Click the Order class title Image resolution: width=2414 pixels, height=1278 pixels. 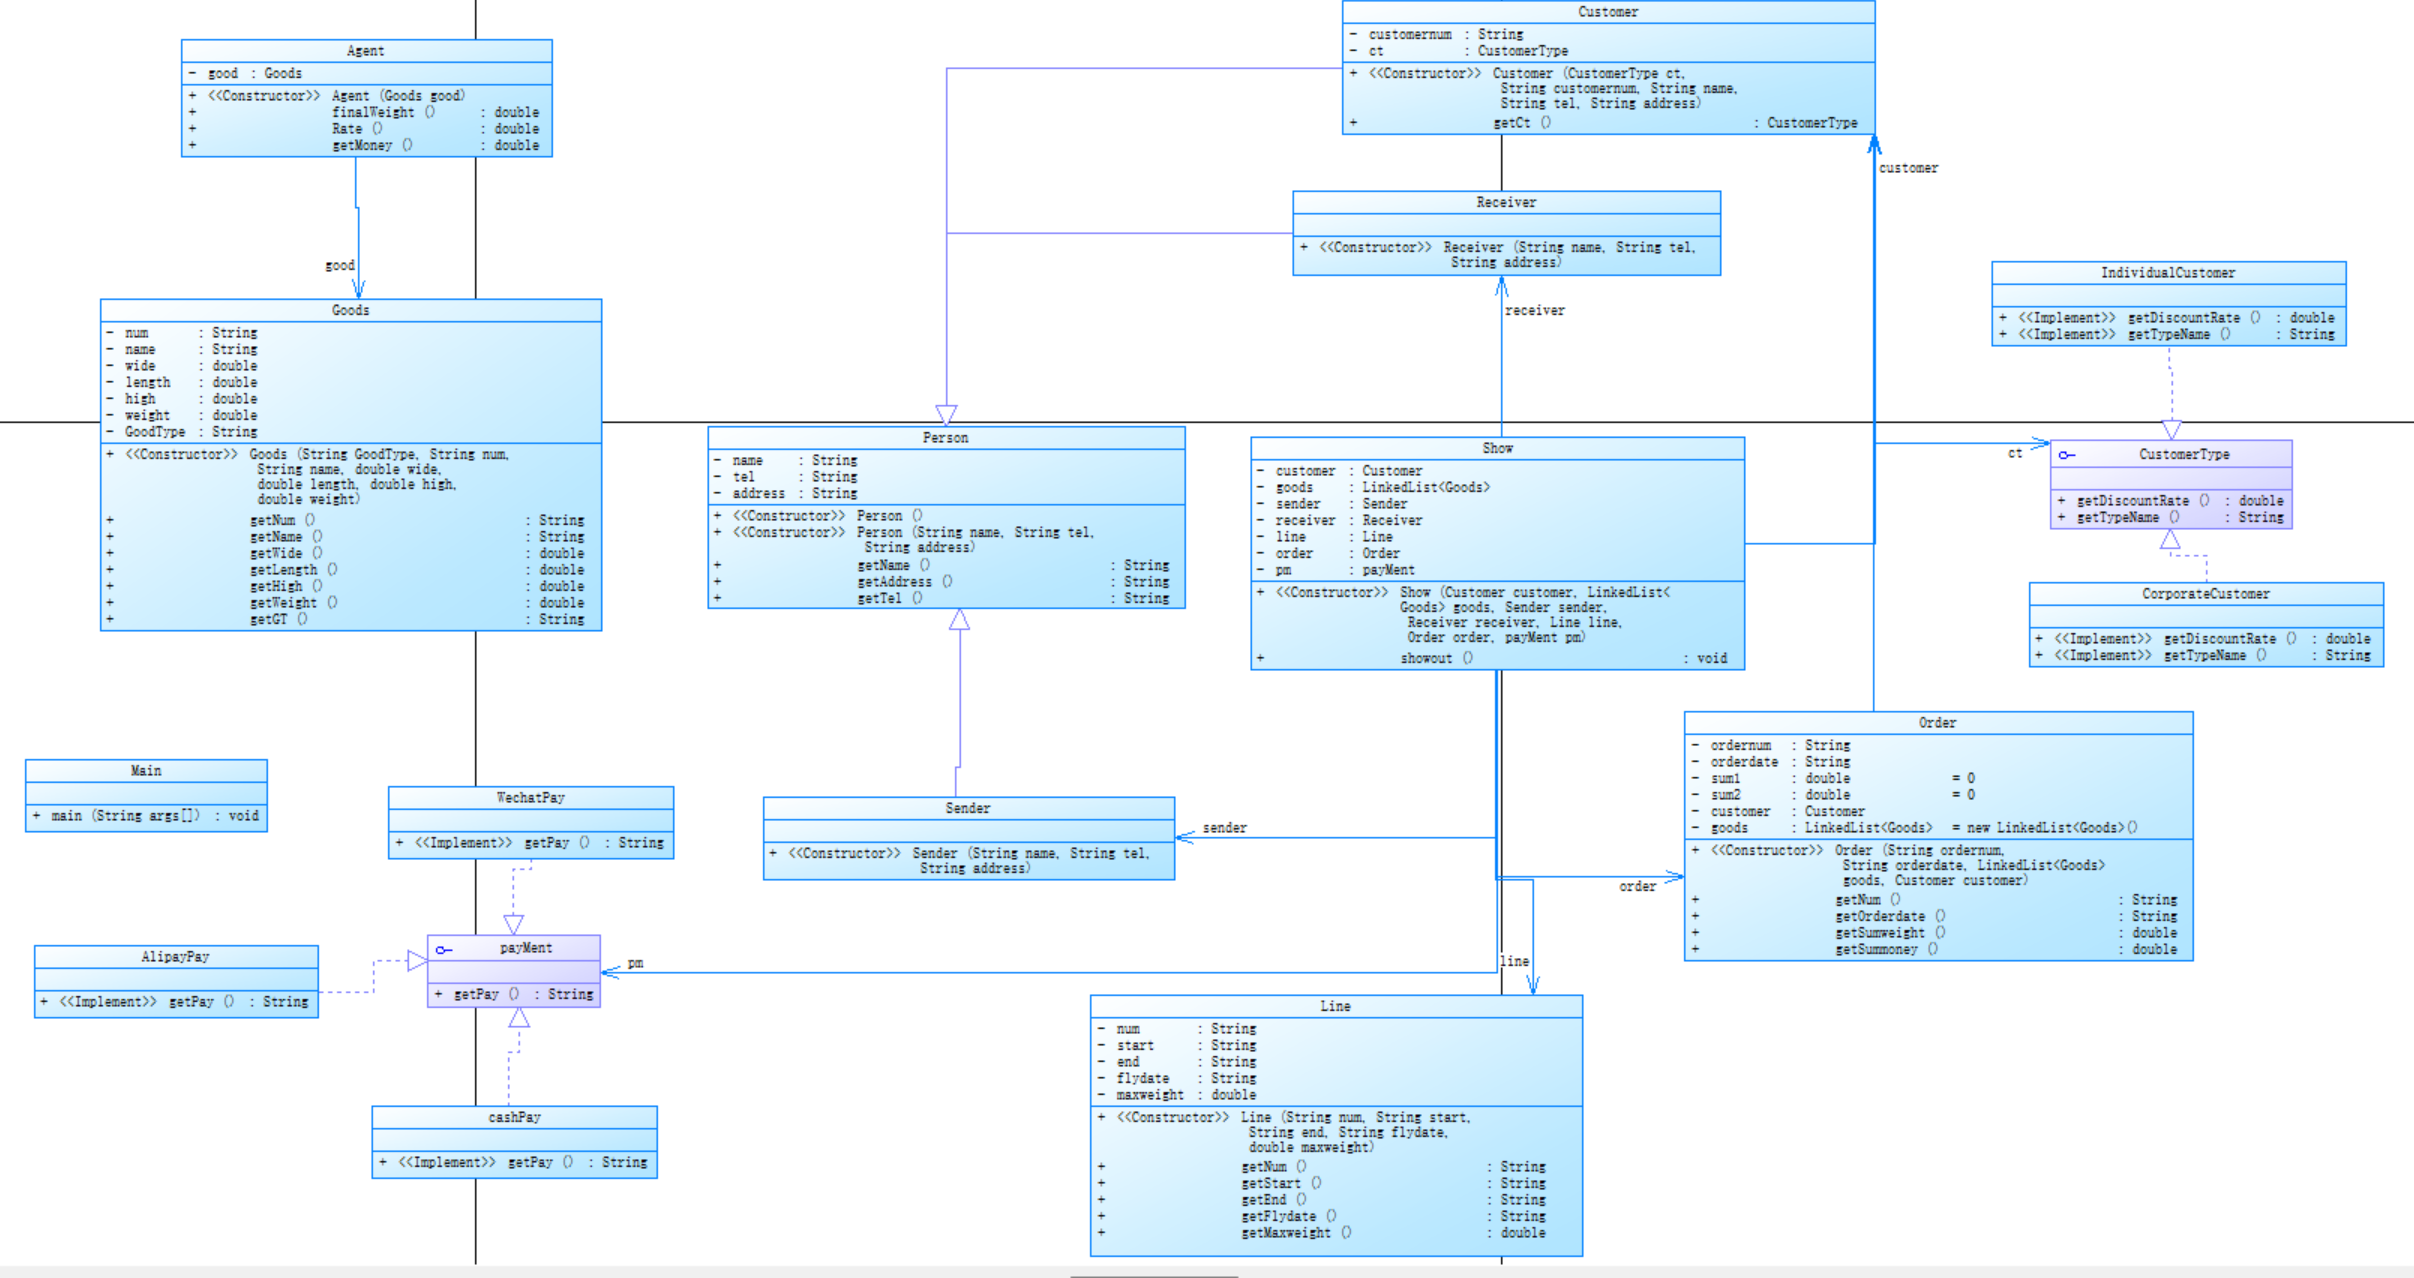tap(1937, 722)
